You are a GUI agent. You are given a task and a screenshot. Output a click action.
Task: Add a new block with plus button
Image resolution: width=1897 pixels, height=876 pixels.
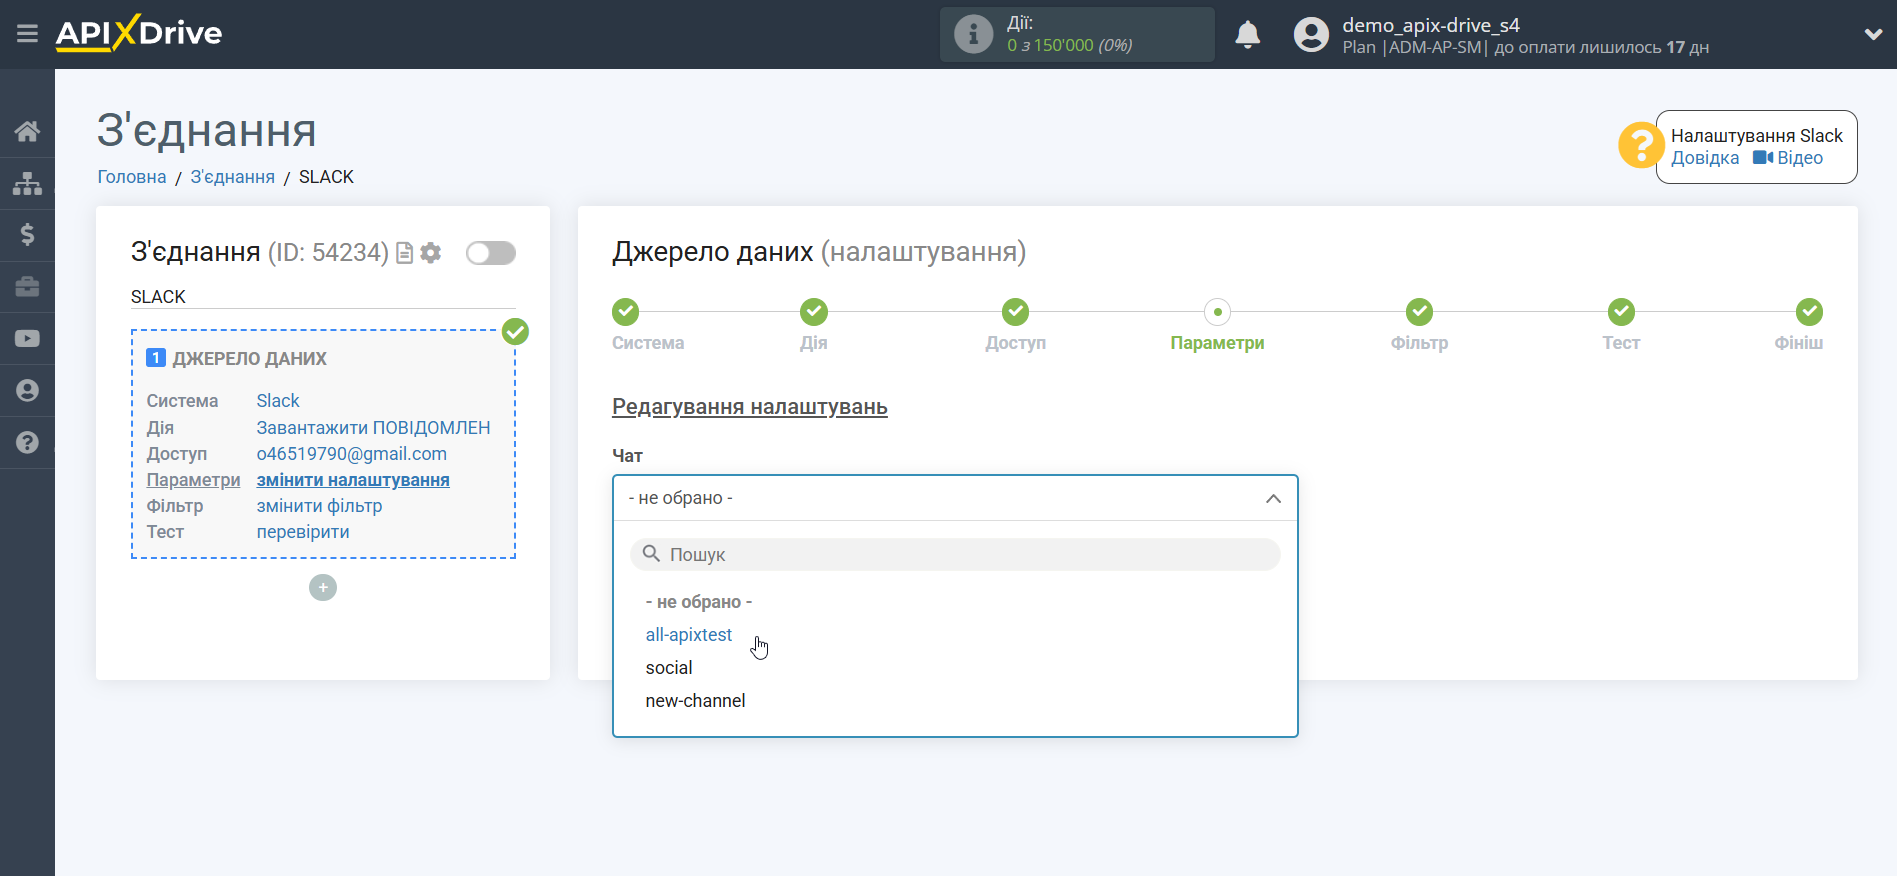coord(323,587)
